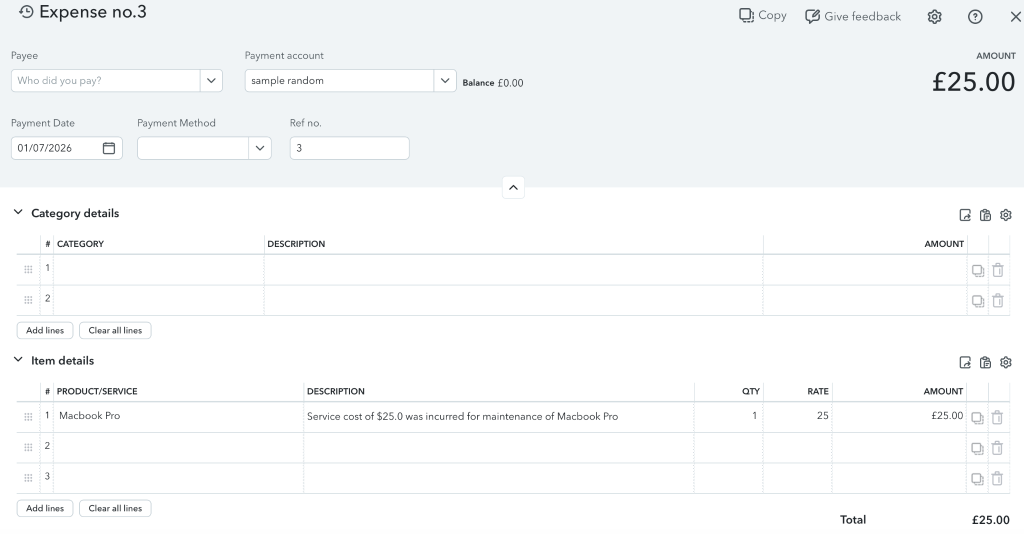1024x534 pixels.
Task: Duplicate the Macbook Pro item line
Action: click(977, 418)
